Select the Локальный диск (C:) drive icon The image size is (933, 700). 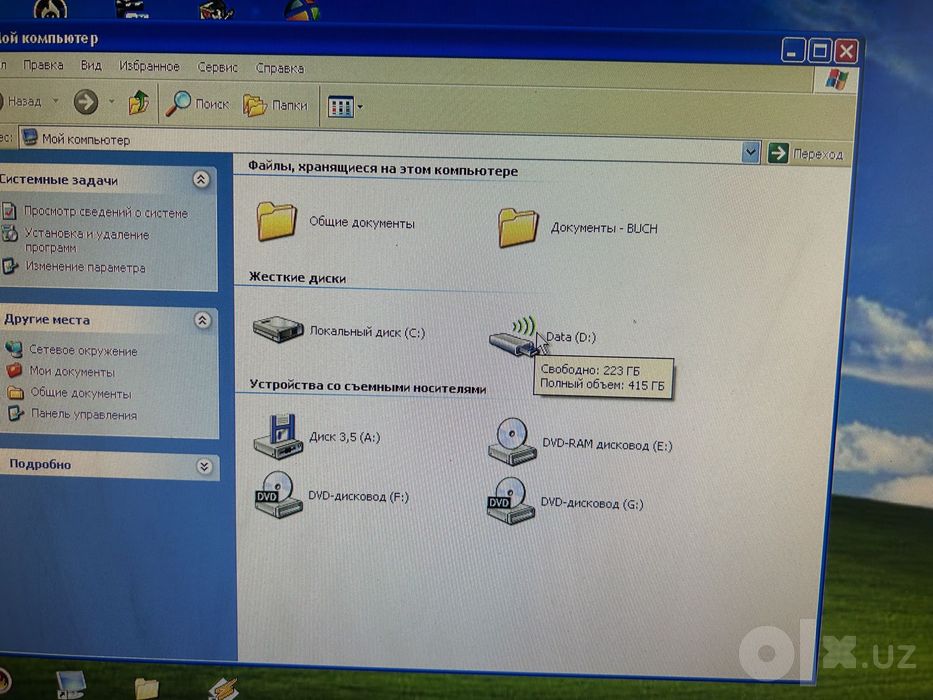pos(278,329)
